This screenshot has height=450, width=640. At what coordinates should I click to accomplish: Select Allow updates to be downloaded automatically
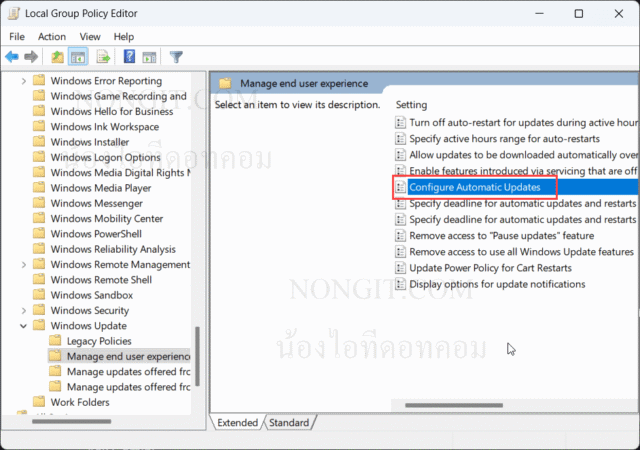pyautogui.click(x=524, y=155)
